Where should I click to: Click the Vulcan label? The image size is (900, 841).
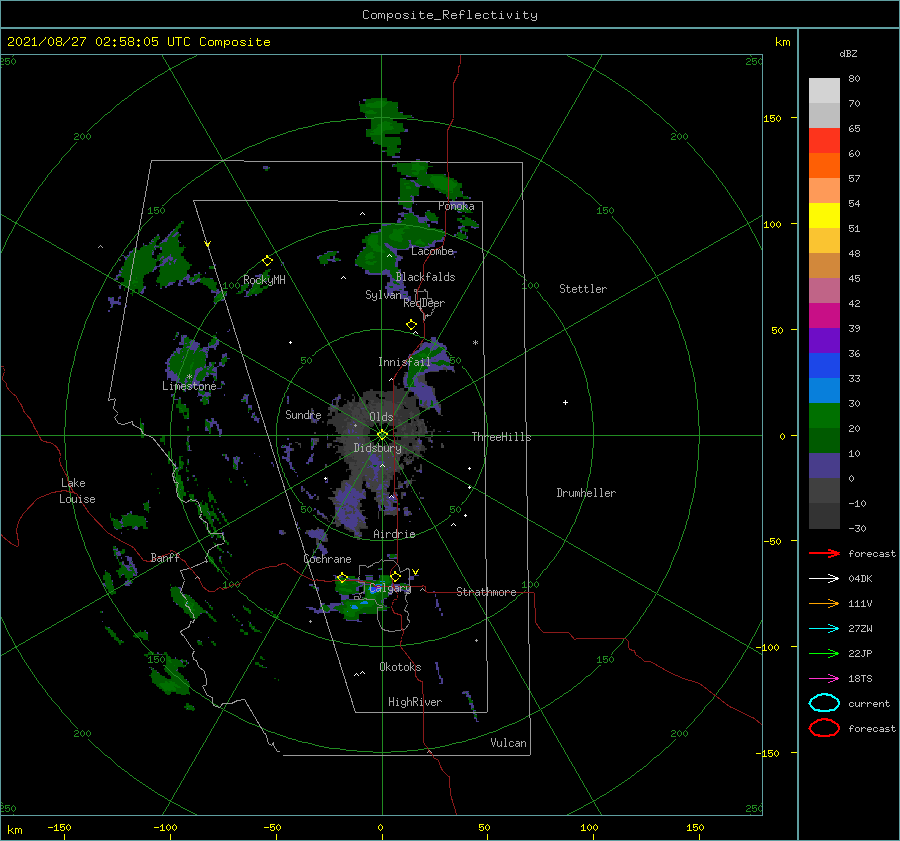tap(508, 743)
